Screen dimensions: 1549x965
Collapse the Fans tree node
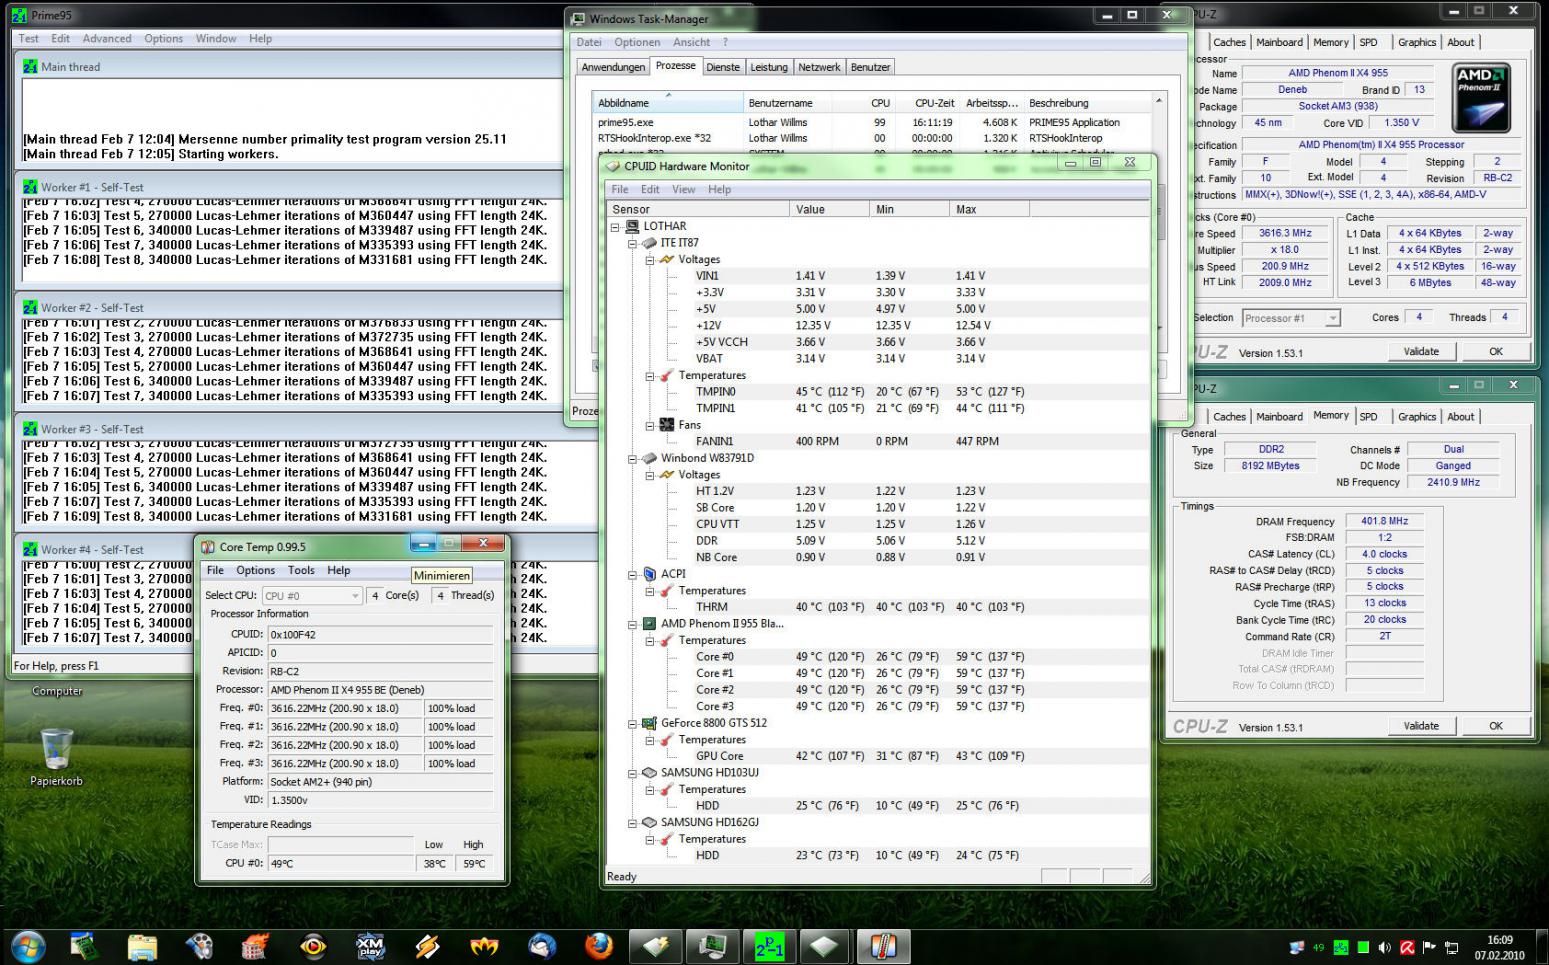tap(649, 425)
